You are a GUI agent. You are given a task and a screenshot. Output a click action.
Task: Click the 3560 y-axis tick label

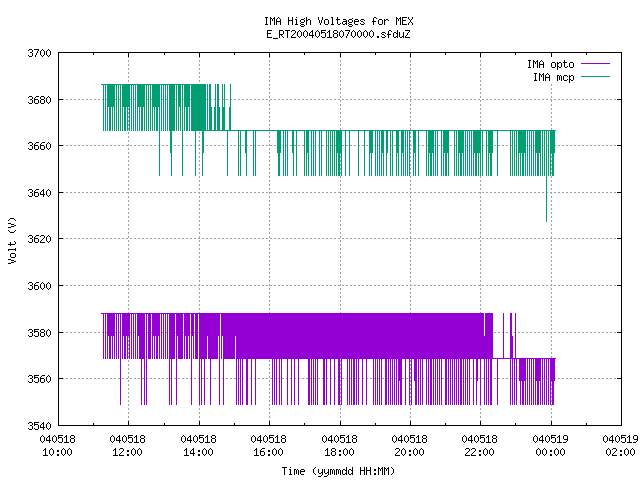39,379
